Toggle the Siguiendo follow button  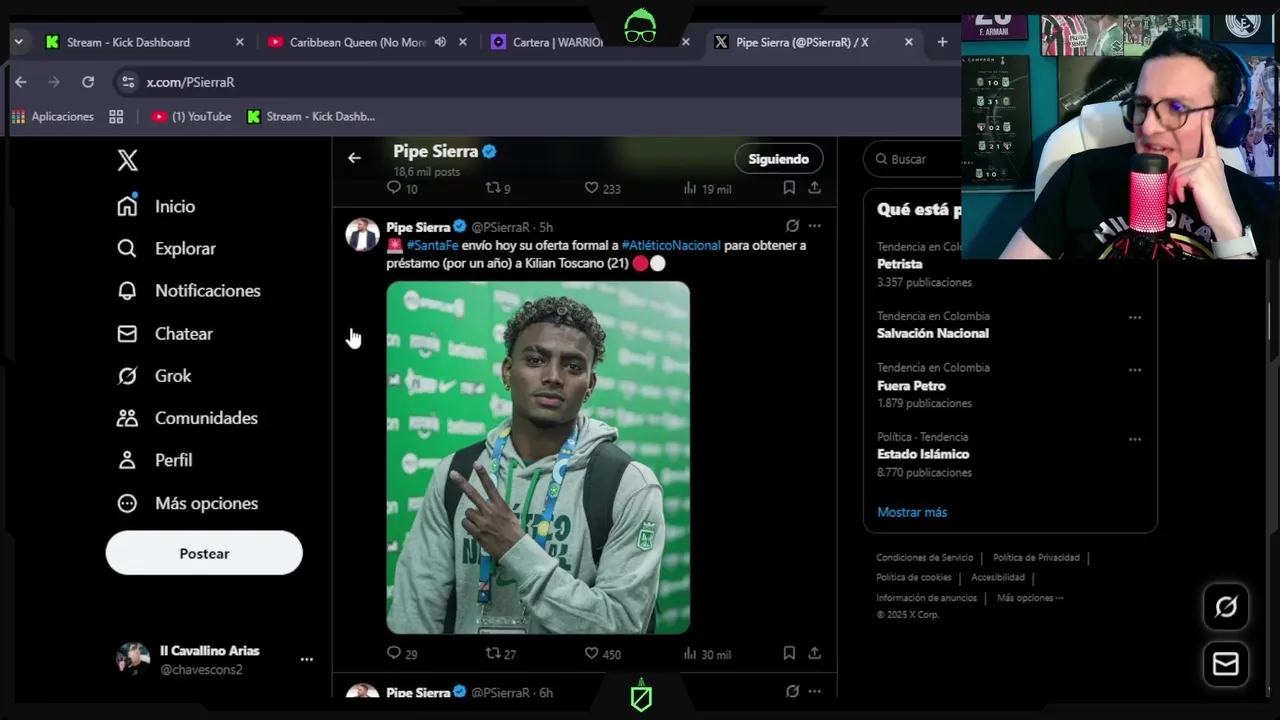click(x=778, y=159)
